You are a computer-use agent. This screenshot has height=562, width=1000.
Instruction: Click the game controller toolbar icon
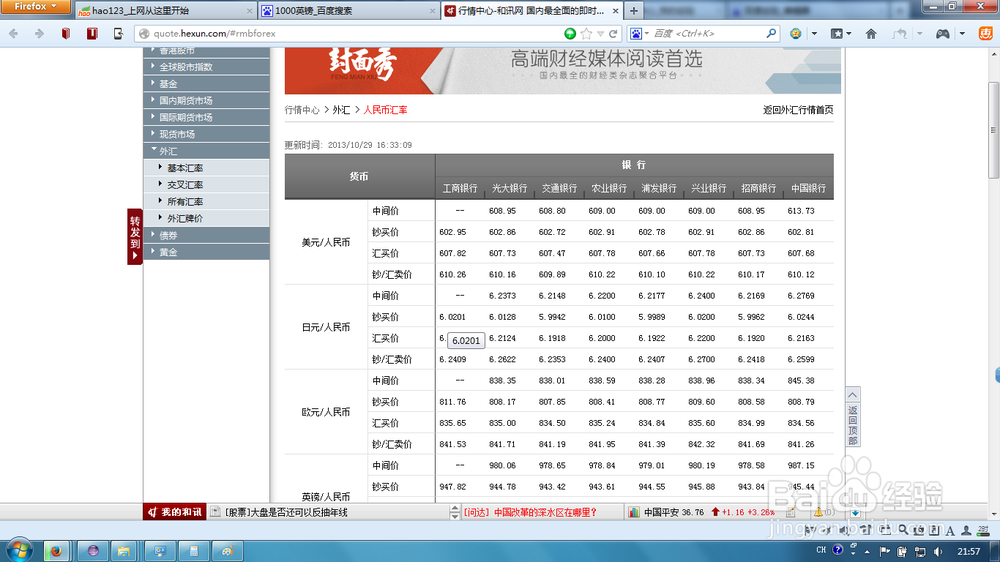coord(942,33)
